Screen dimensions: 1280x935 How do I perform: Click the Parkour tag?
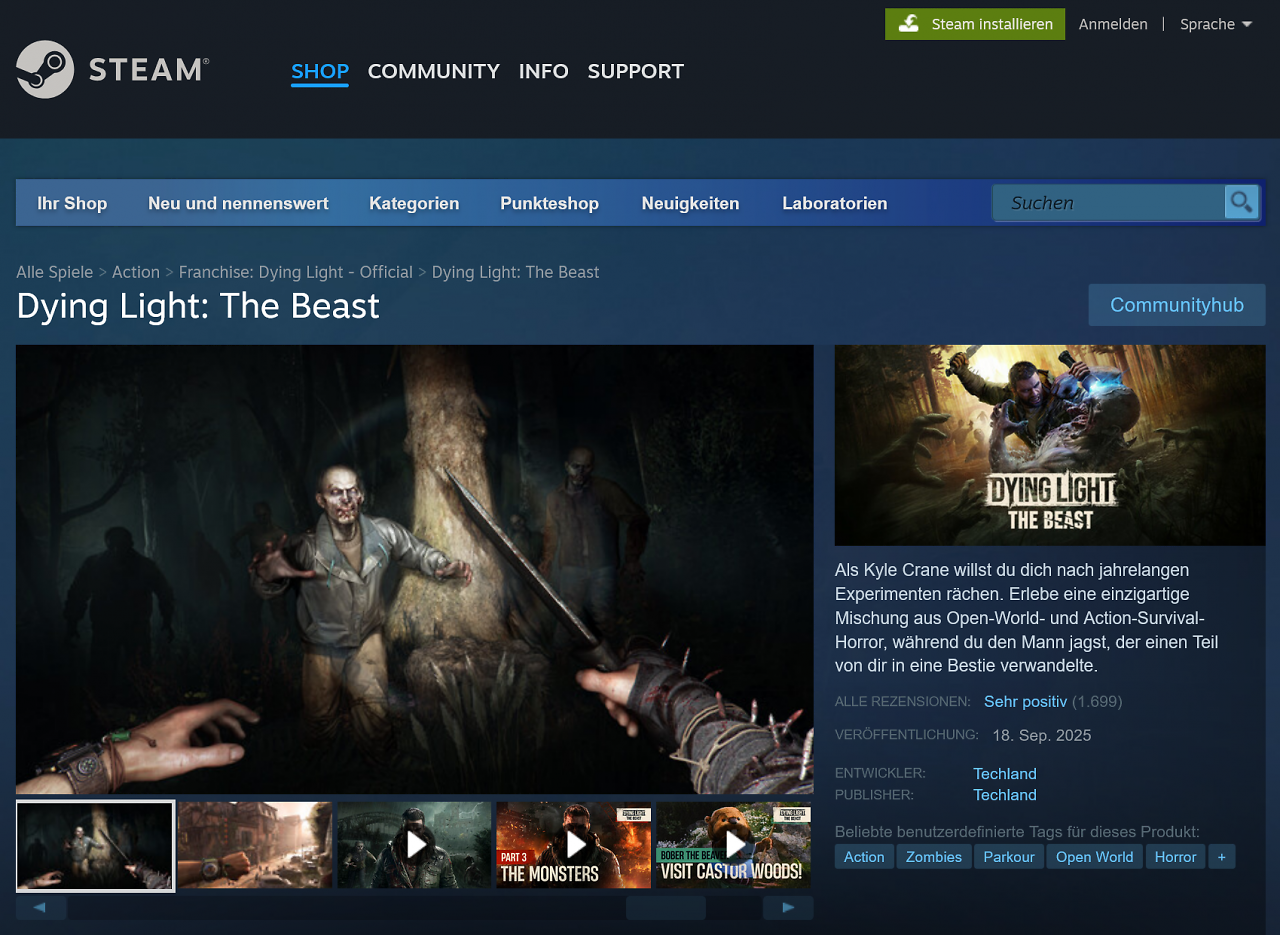1009,857
